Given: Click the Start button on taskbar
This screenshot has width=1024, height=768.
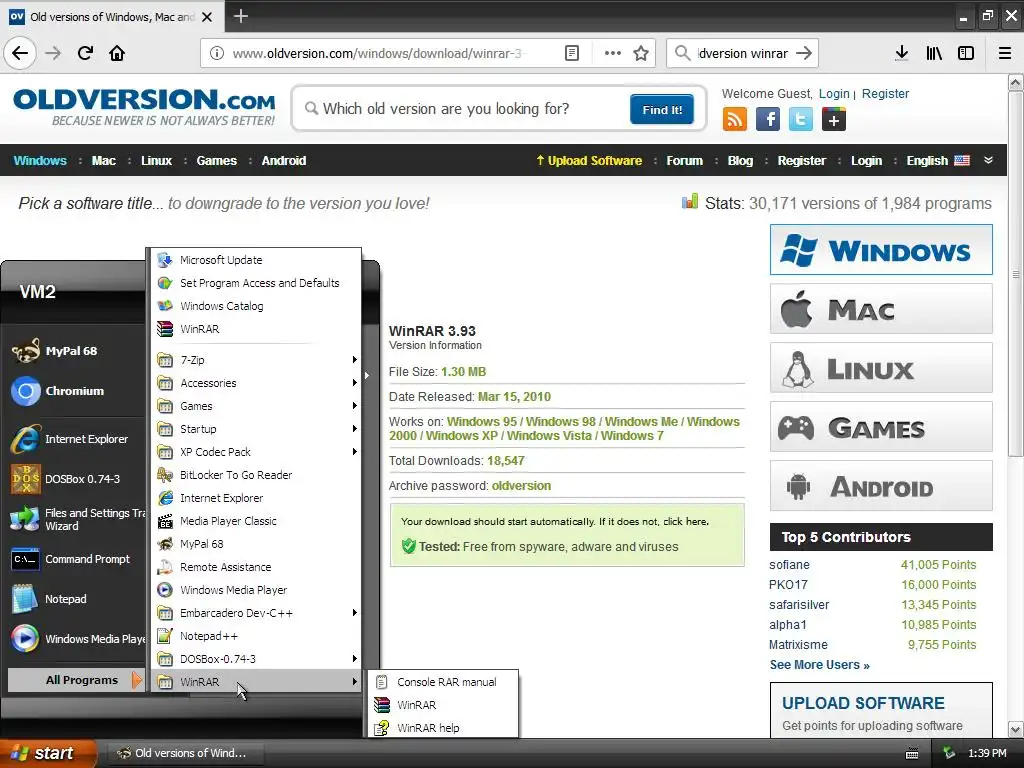Looking at the screenshot, I should (47, 754).
